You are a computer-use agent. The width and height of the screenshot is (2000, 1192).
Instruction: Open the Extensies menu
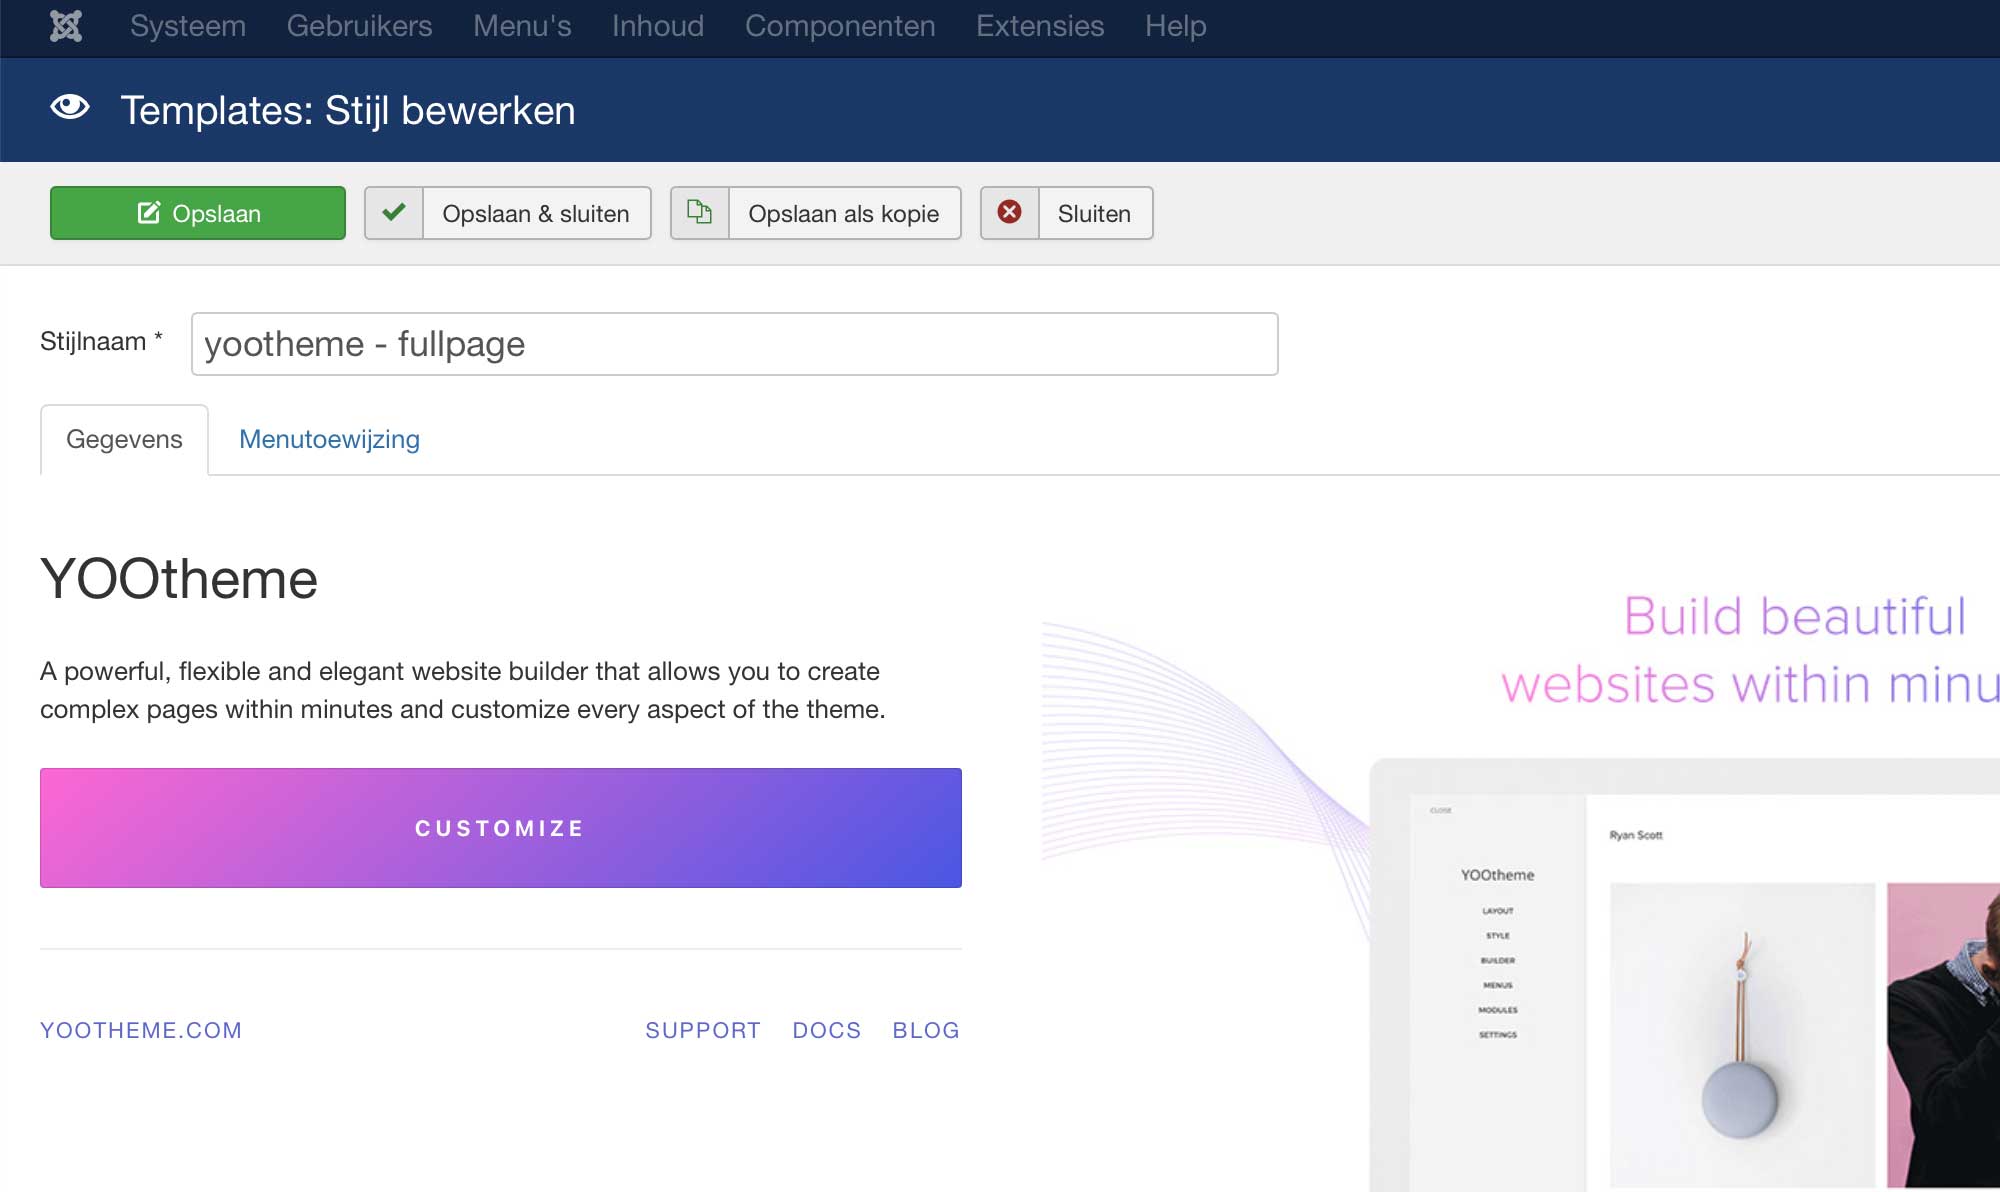(1040, 26)
